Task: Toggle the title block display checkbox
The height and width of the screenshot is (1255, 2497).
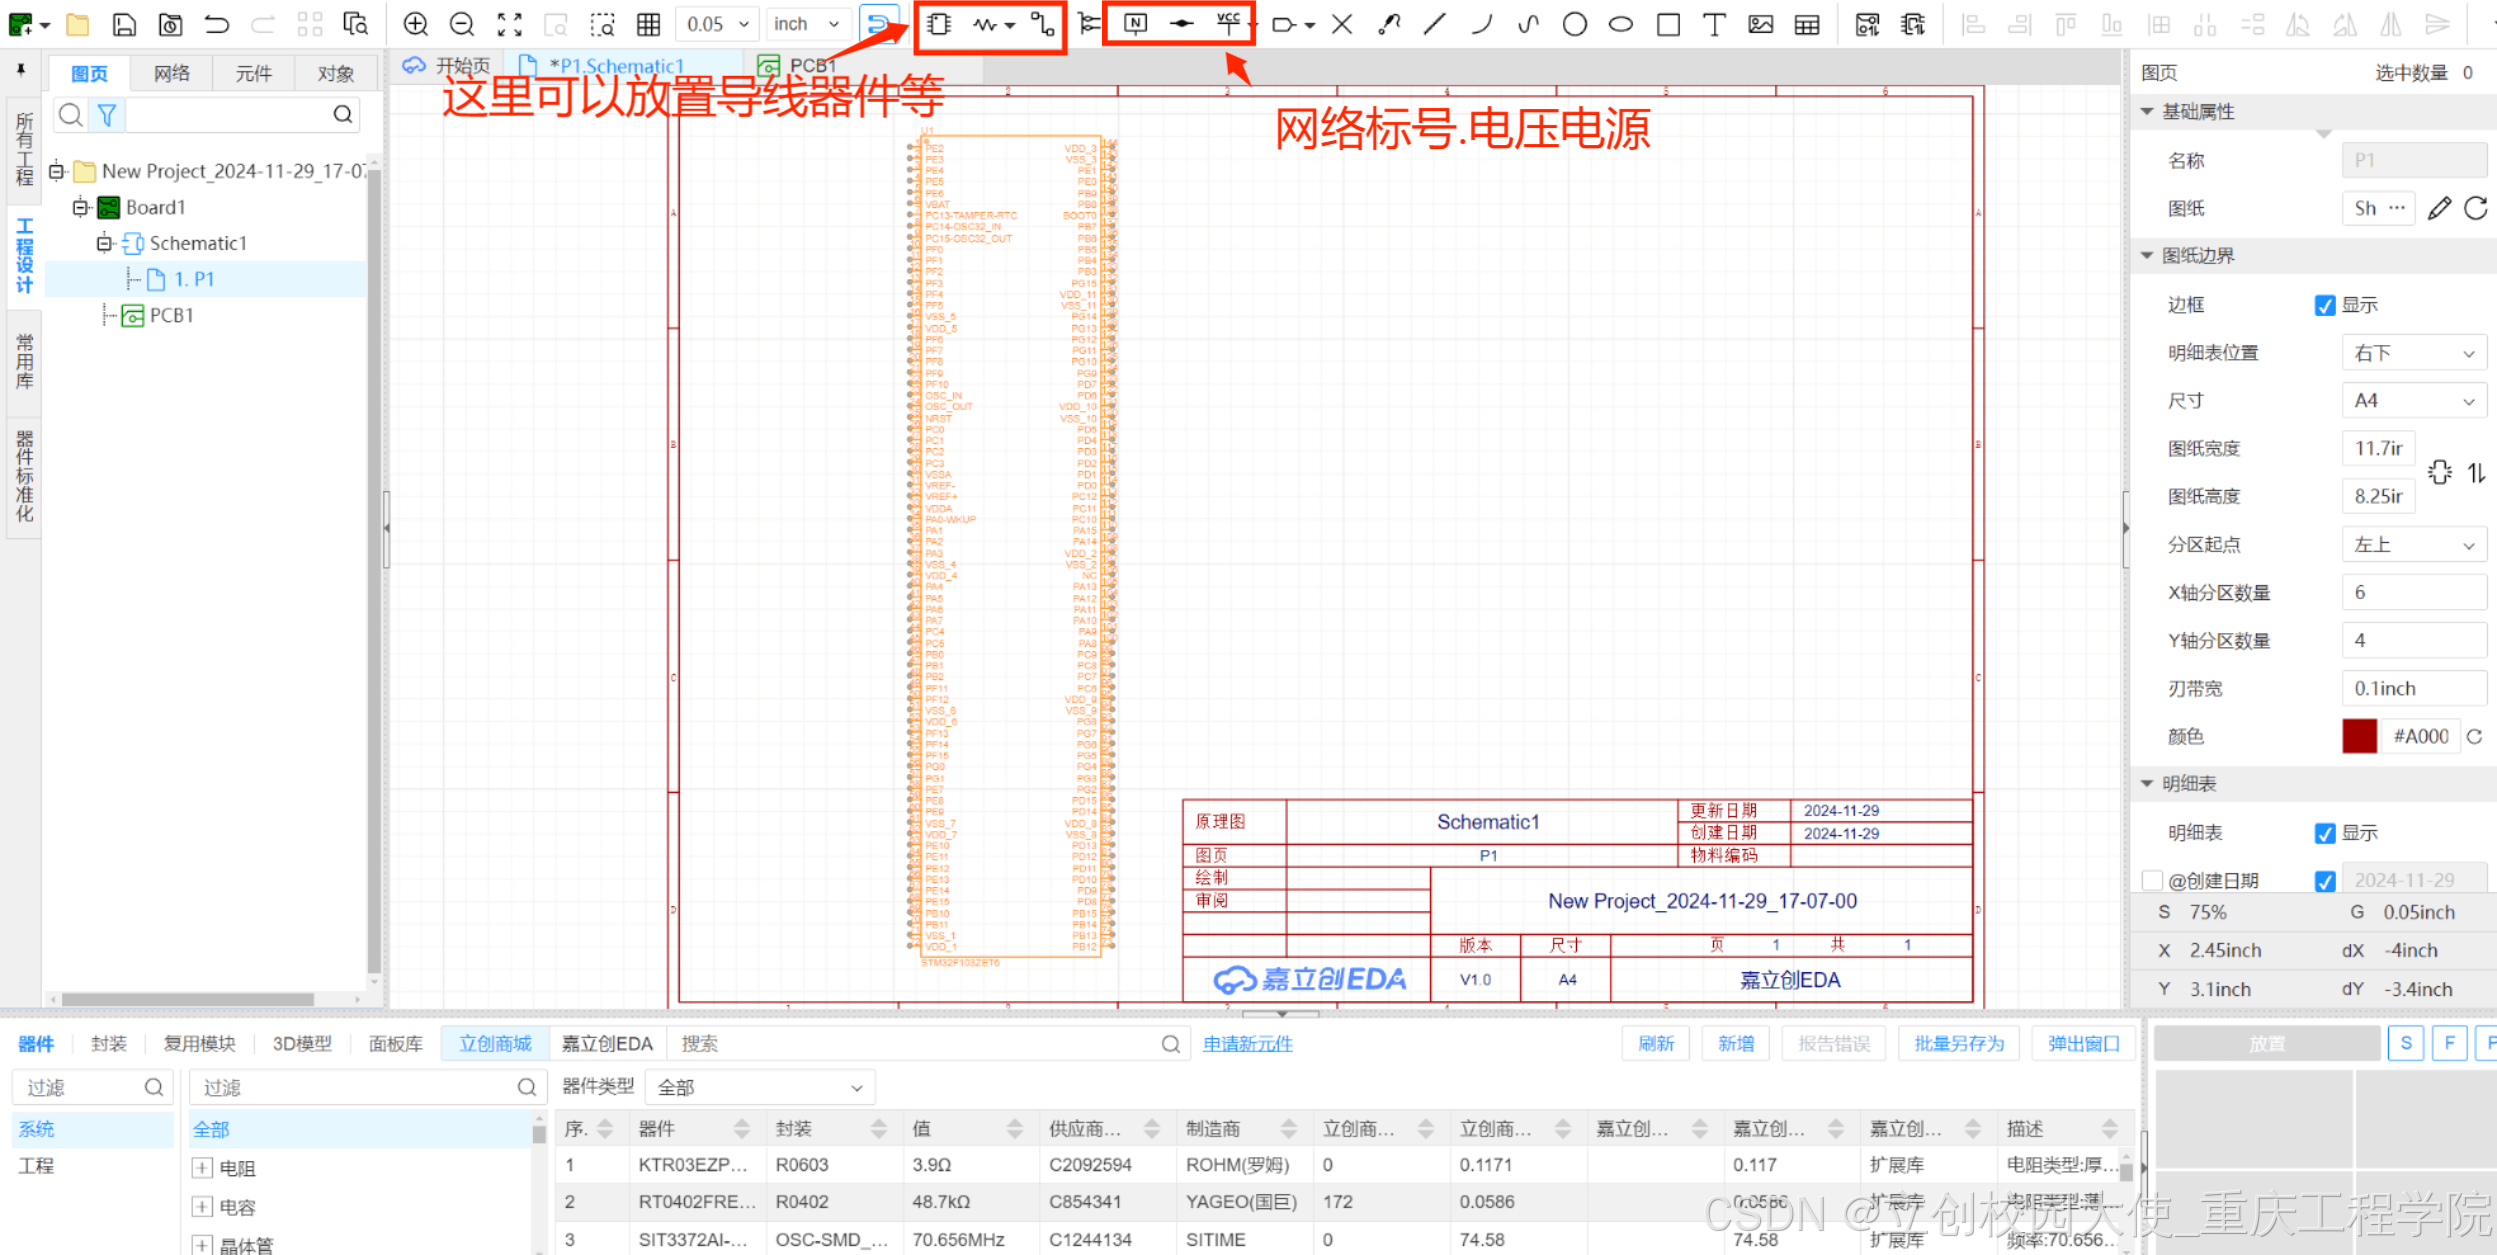Action: tap(2324, 833)
